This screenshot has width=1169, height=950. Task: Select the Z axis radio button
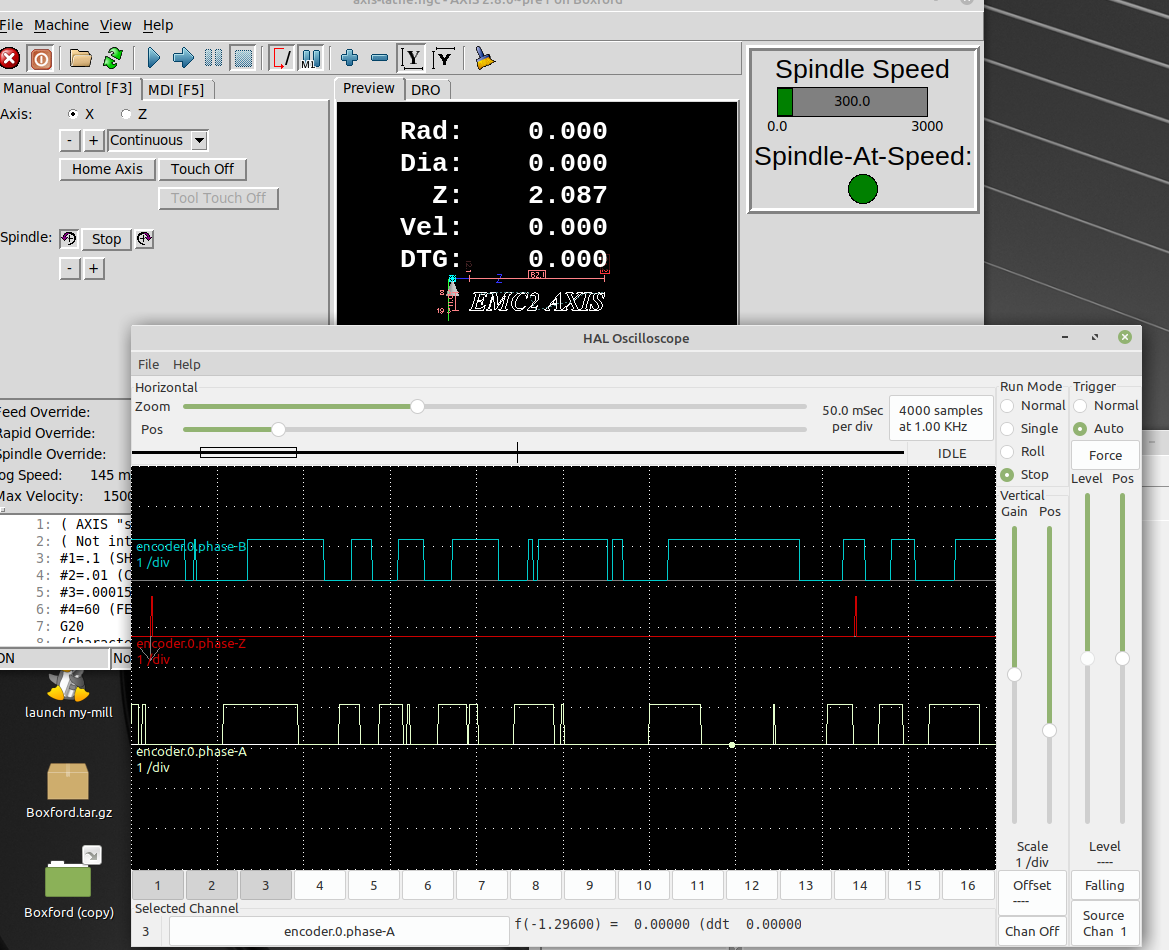point(127,114)
